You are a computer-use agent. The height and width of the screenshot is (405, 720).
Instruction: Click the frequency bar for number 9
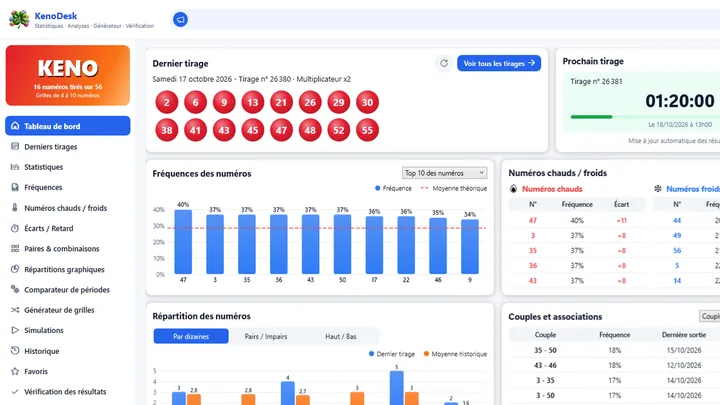(470, 247)
